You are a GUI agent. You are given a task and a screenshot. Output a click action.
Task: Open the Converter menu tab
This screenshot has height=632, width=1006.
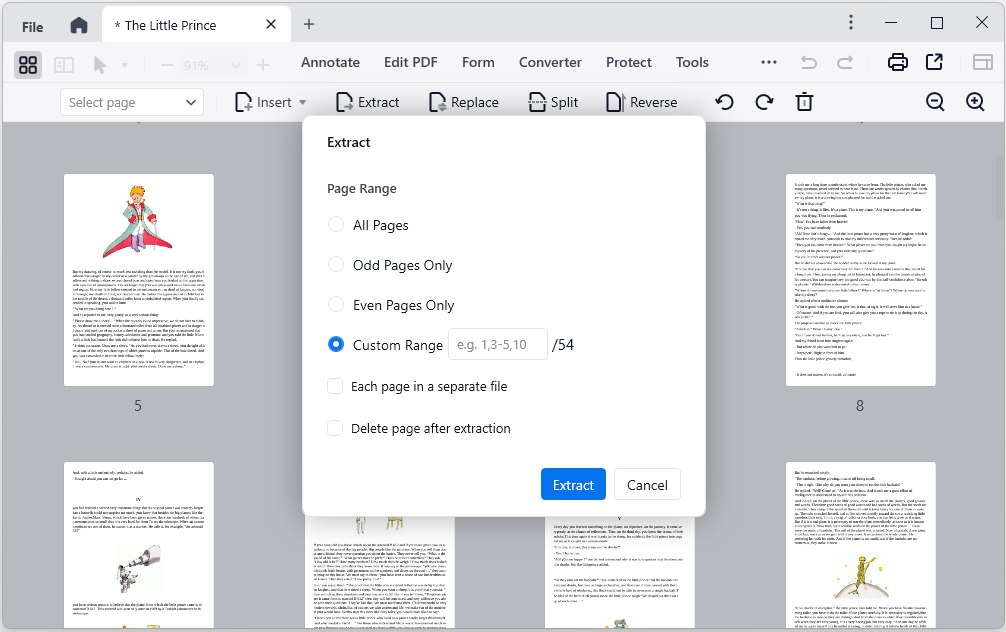click(550, 62)
